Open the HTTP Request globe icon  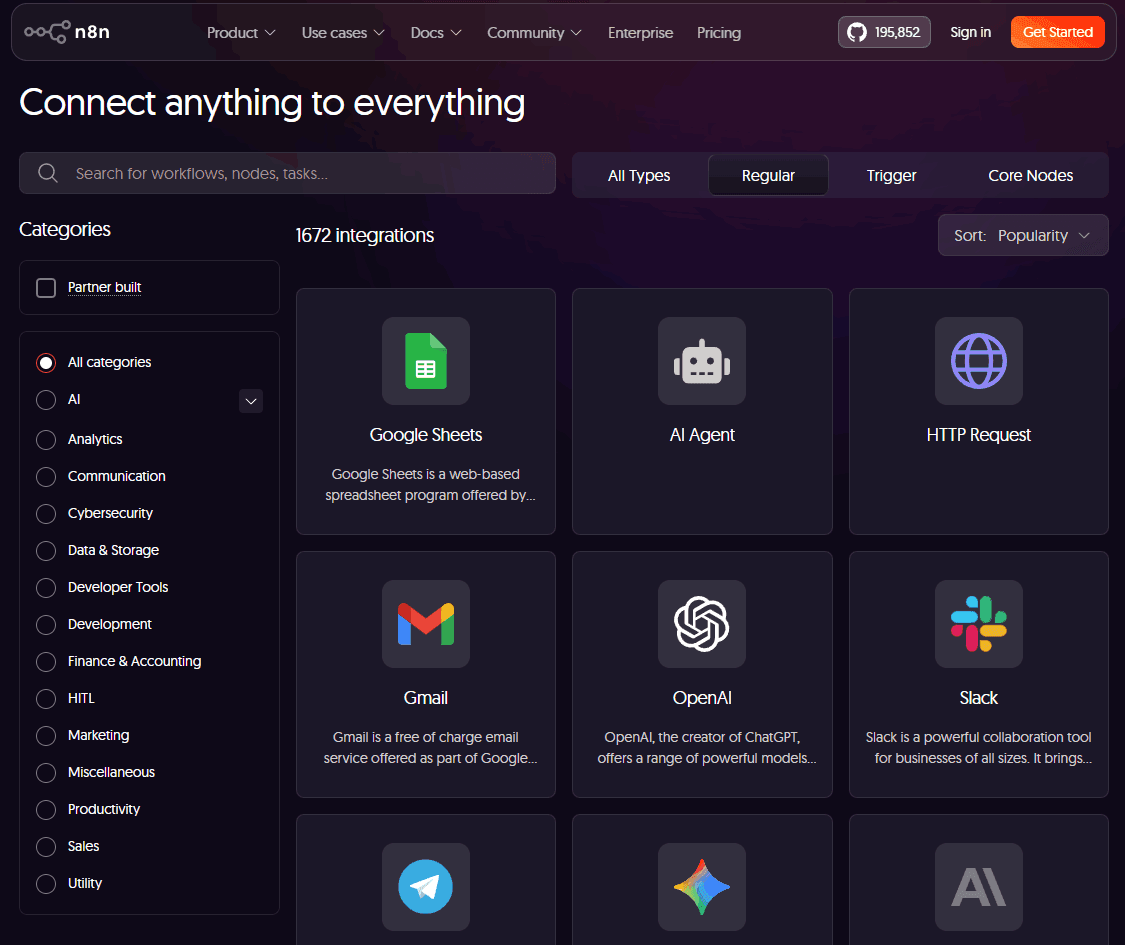point(979,361)
